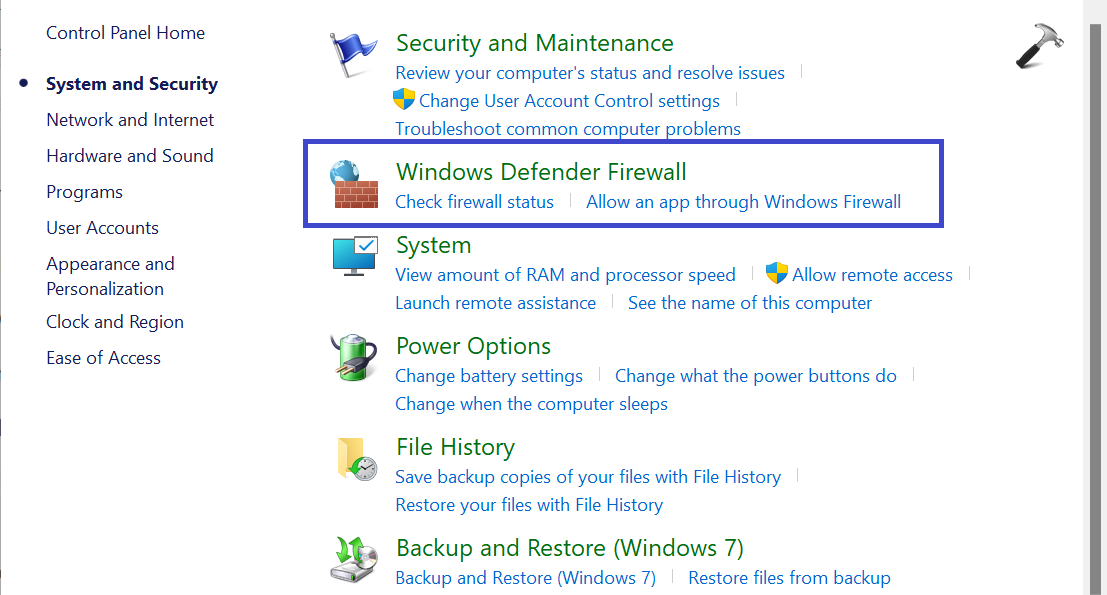Click Restore files from backup link
The height and width of the screenshot is (595, 1107).
point(789,578)
